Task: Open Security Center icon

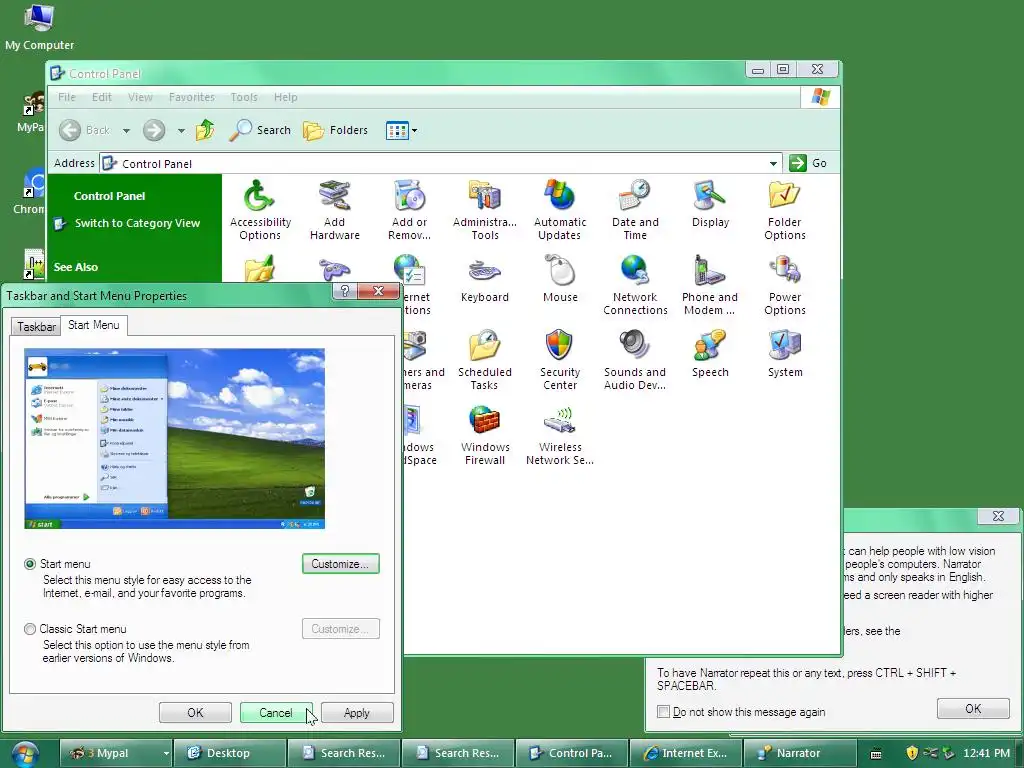Action: (560, 360)
